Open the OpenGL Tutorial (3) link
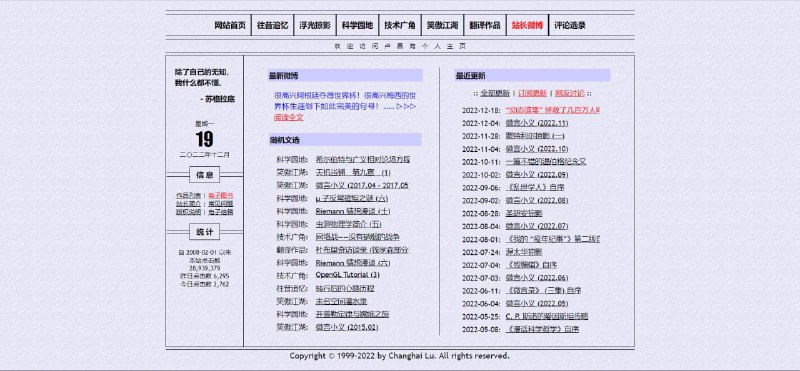The image size is (800, 371). coord(347,275)
